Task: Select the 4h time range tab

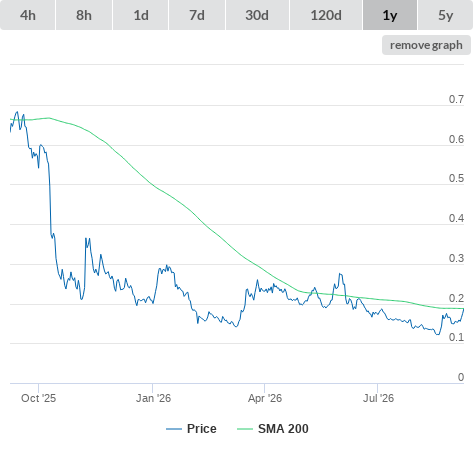Action: pyautogui.click(x=28, y=15)
